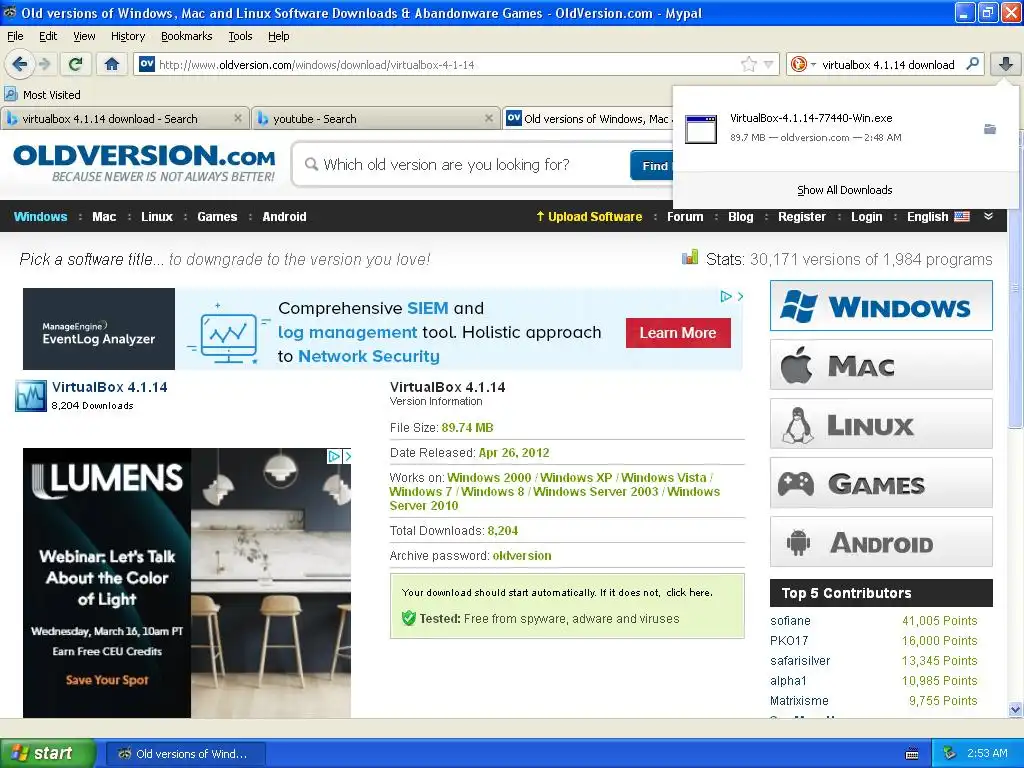Image resolution: width=1024 pixels, height=768 pixels.
Task: Click Learn More on the SIEM ad
Action: (x=678, y=333)
